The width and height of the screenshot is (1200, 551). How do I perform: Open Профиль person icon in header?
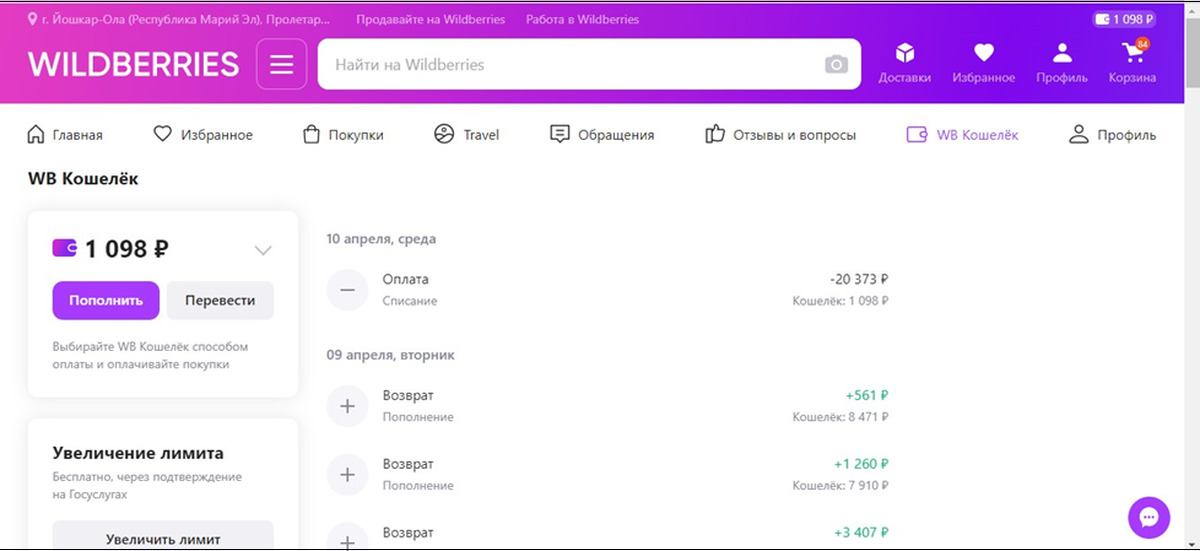point(1062,63)
